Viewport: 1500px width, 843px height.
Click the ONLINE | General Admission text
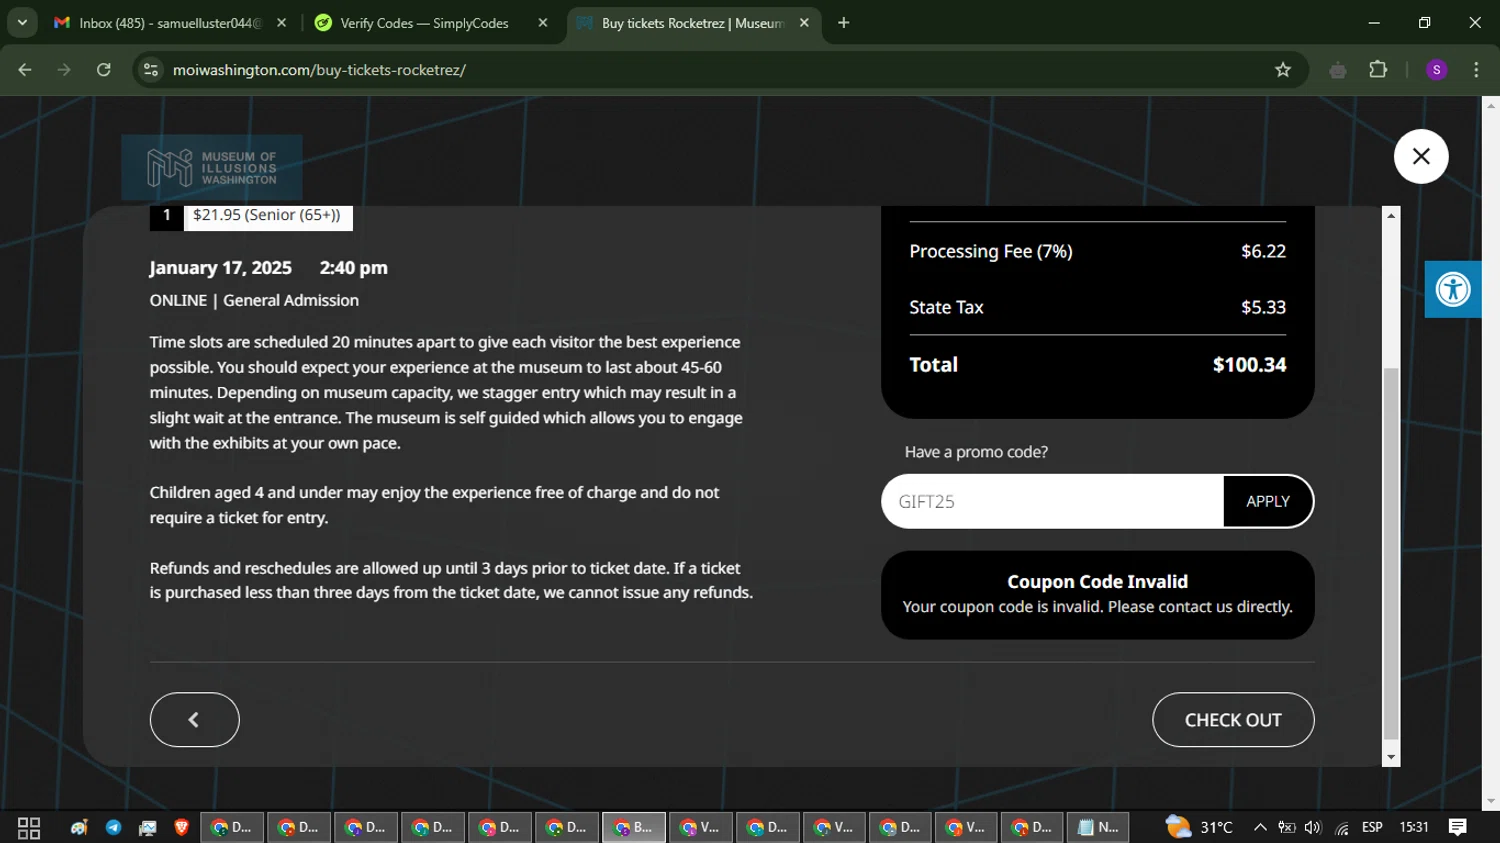click(x=254, y=300)
